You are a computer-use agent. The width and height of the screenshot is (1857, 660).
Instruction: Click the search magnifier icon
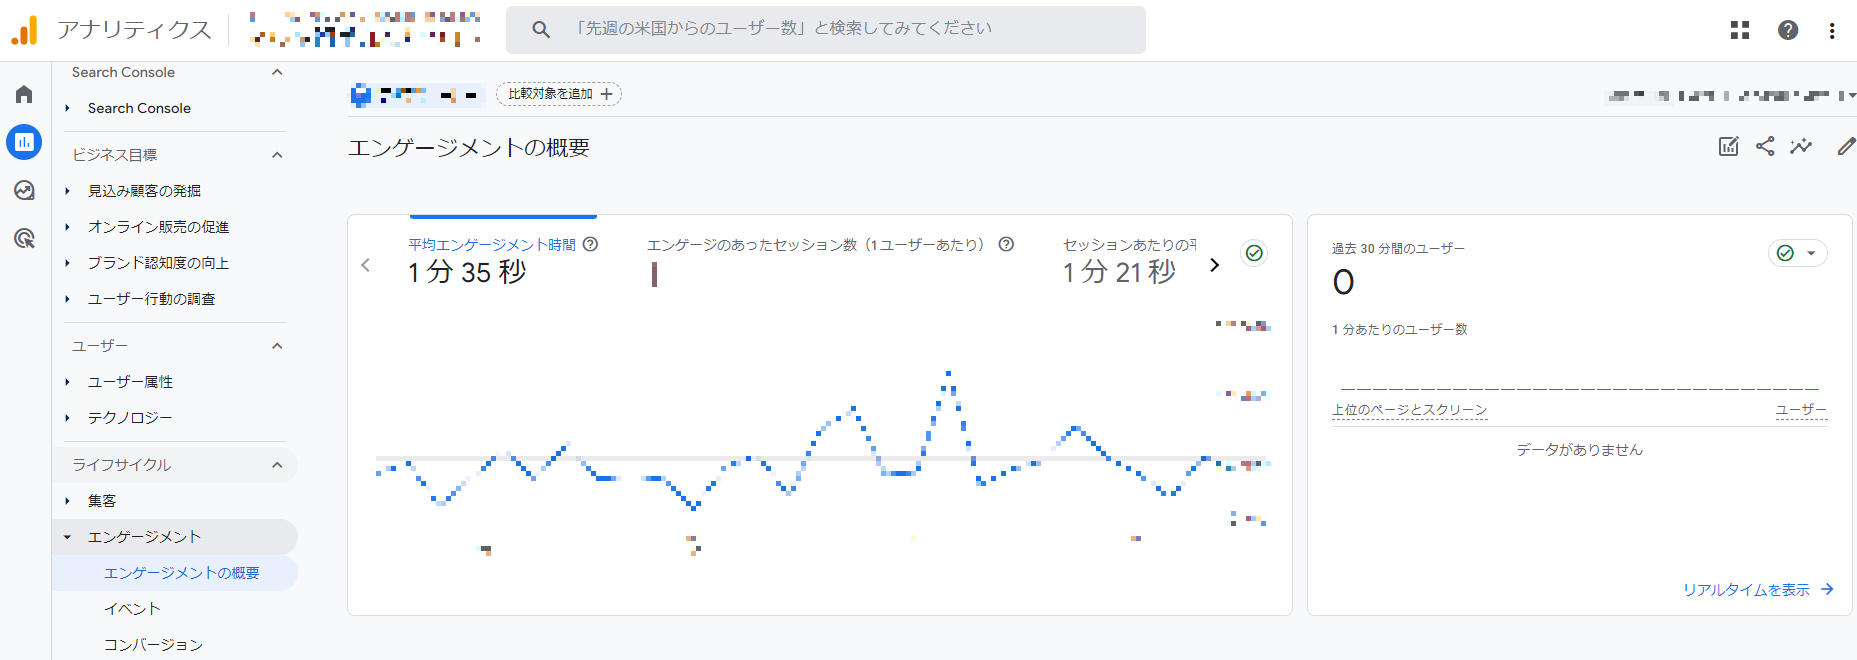click(541, 29)
